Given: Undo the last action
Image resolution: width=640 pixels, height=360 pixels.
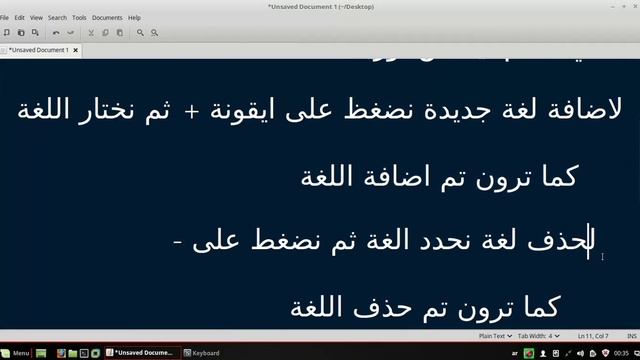Looking at the screenshot, I should pyautogui.click(x=56, y=32).
